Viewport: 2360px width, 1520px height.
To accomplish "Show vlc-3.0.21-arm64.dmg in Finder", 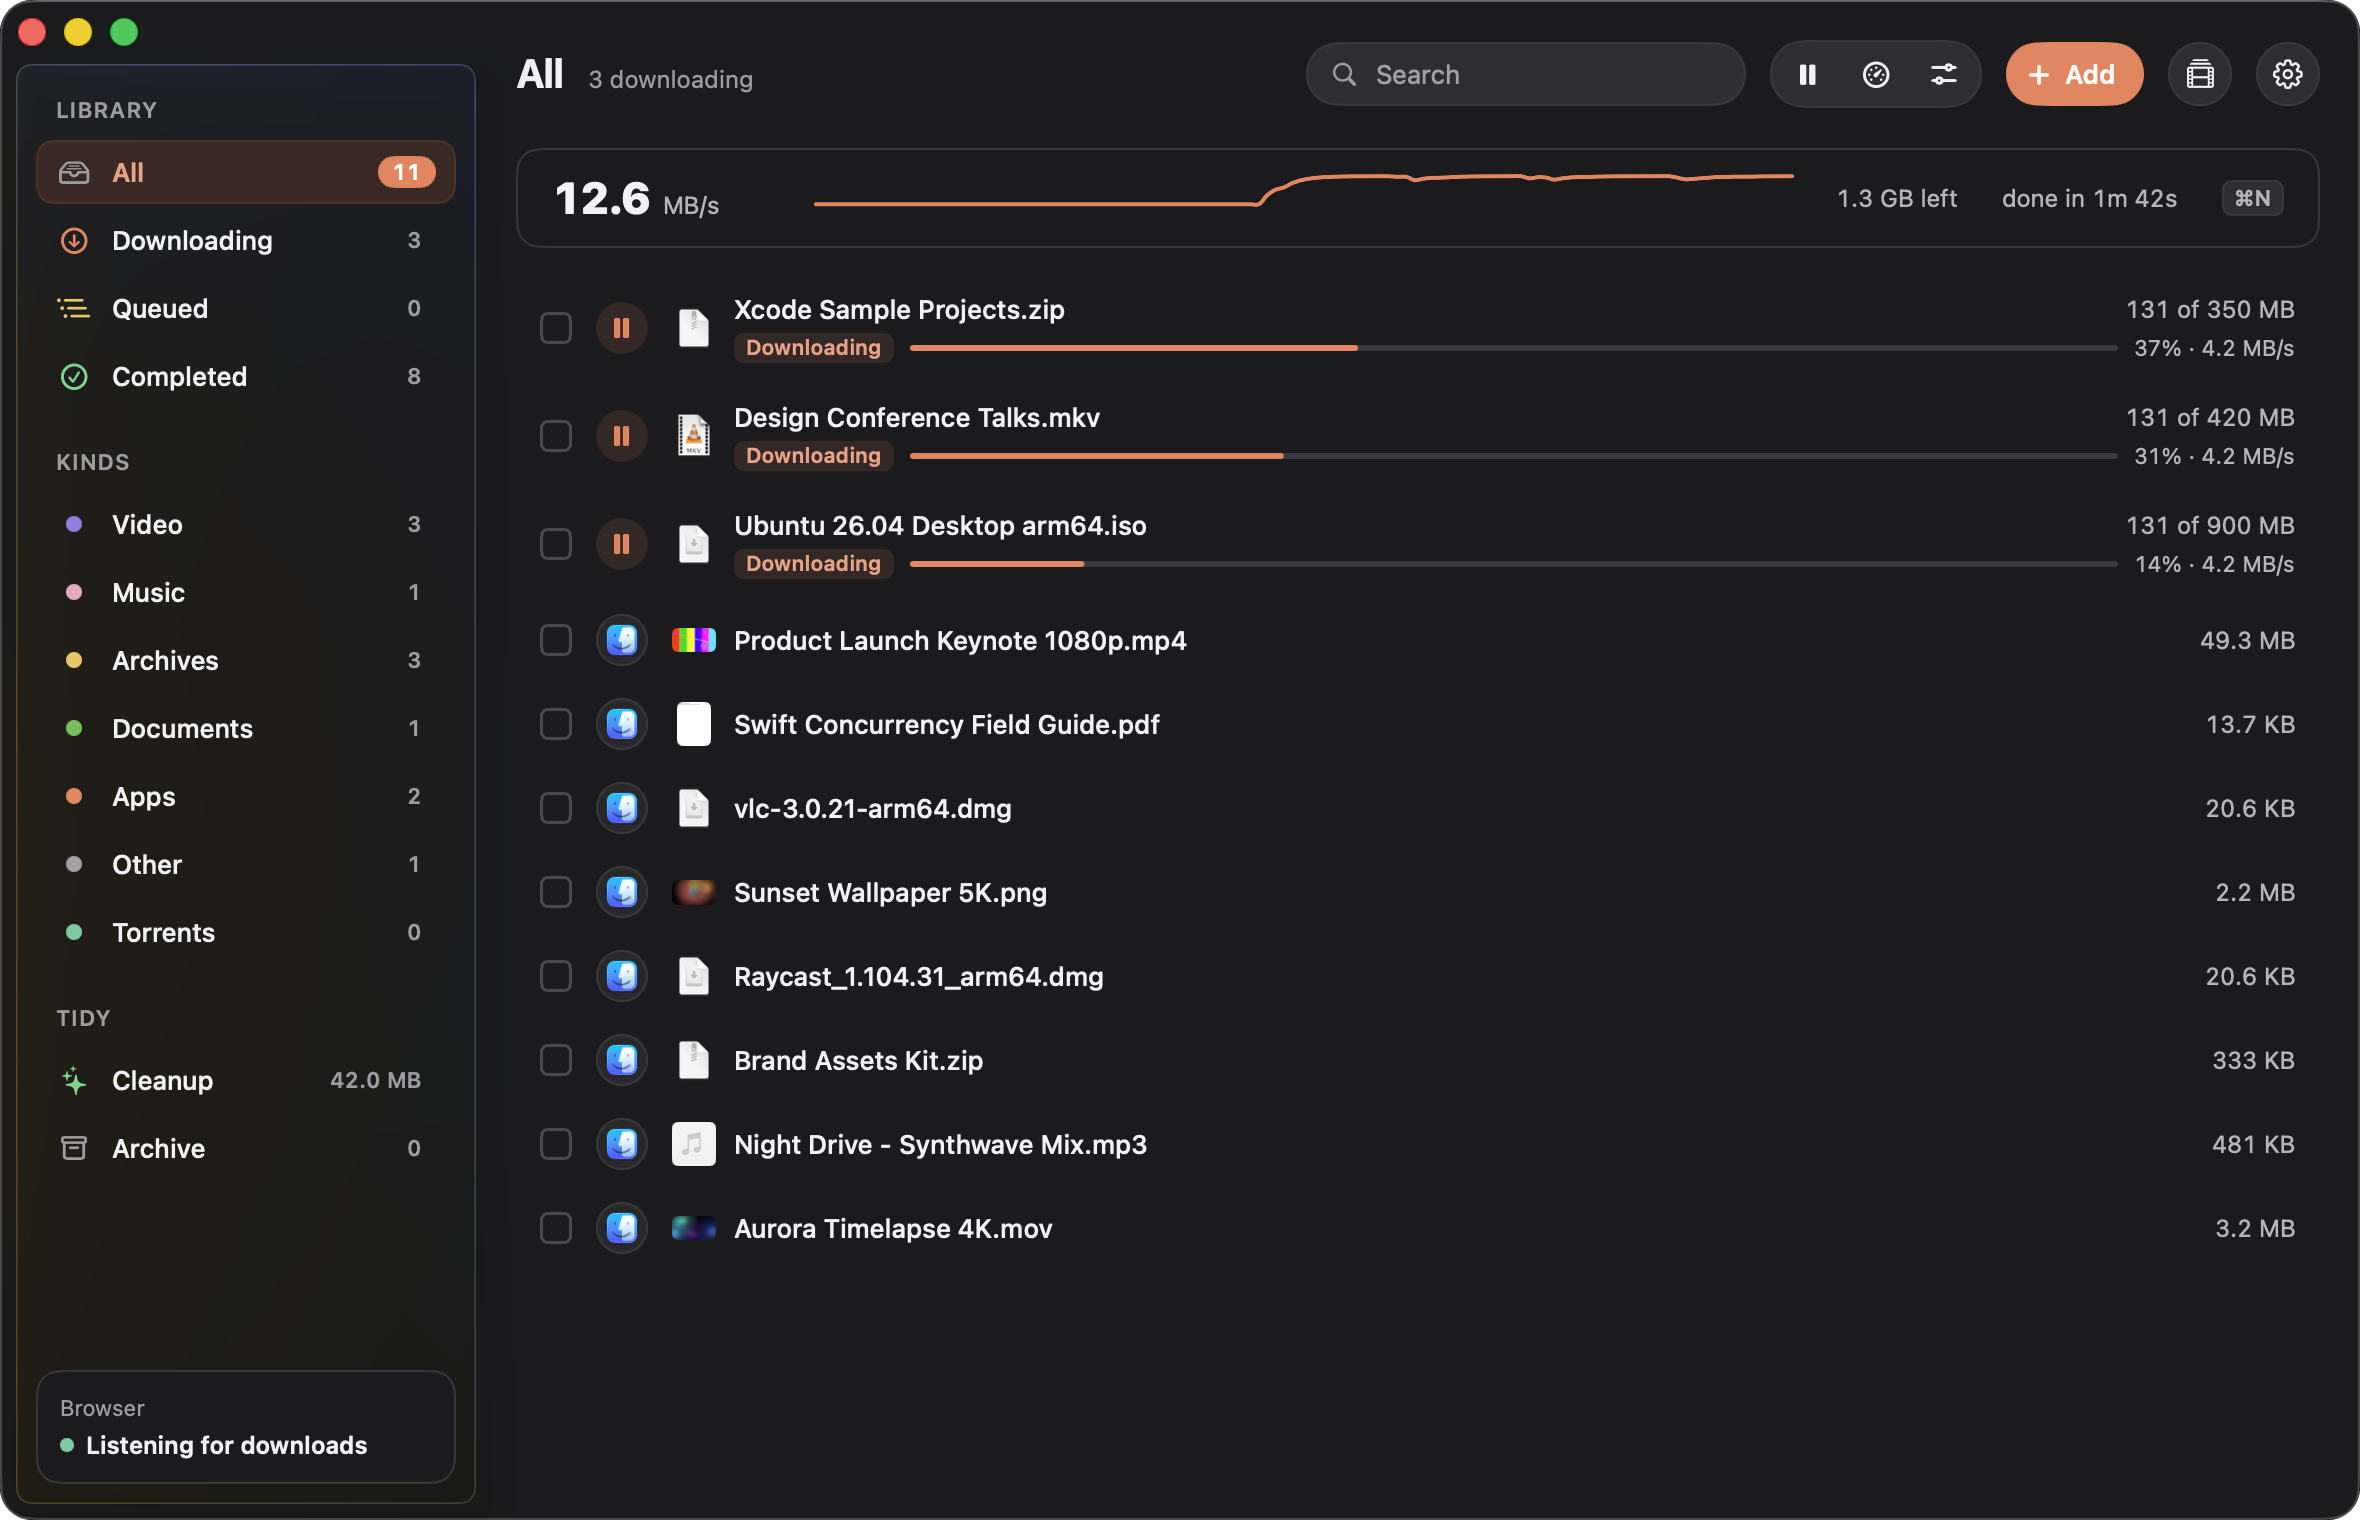I will 622,808.
